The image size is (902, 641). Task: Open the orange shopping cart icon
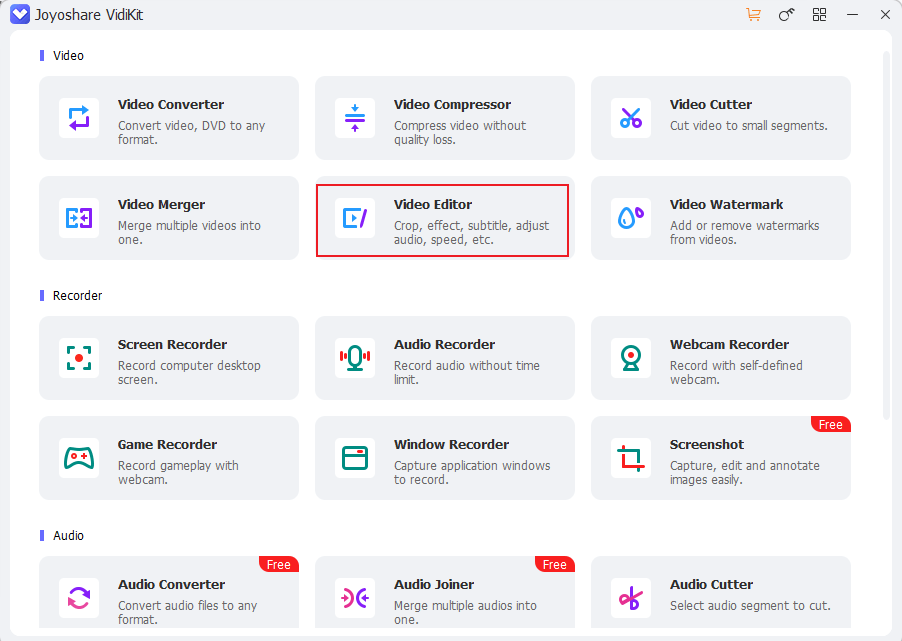click(753, 14)
